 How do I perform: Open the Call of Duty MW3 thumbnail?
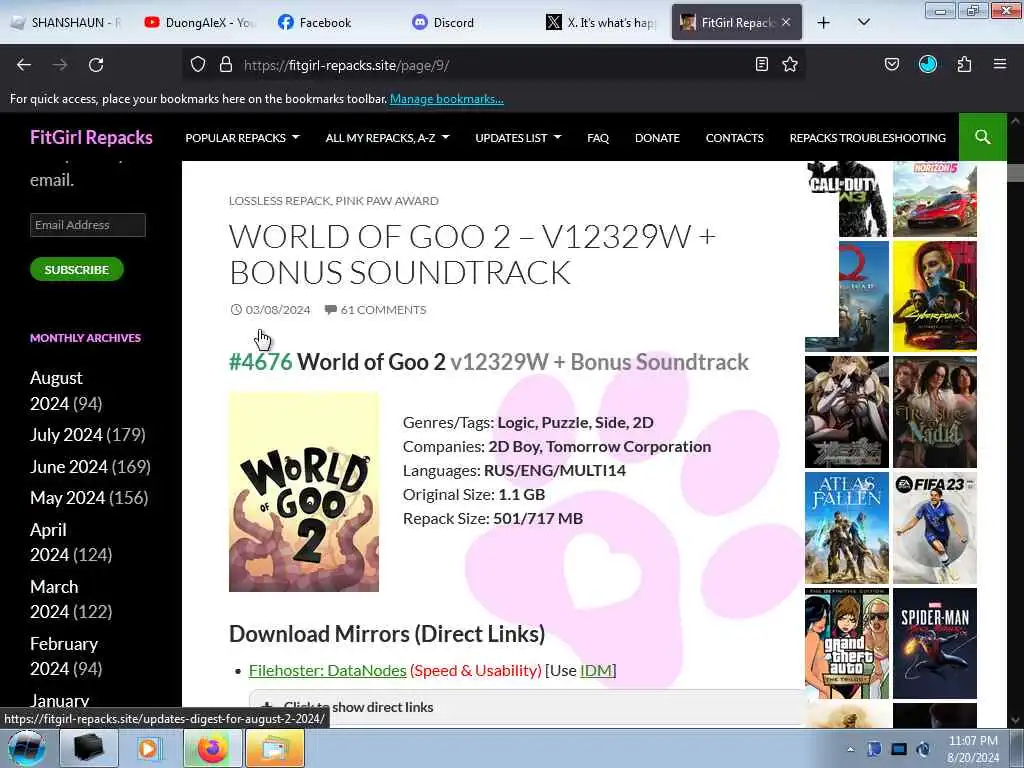pos(846,199)
